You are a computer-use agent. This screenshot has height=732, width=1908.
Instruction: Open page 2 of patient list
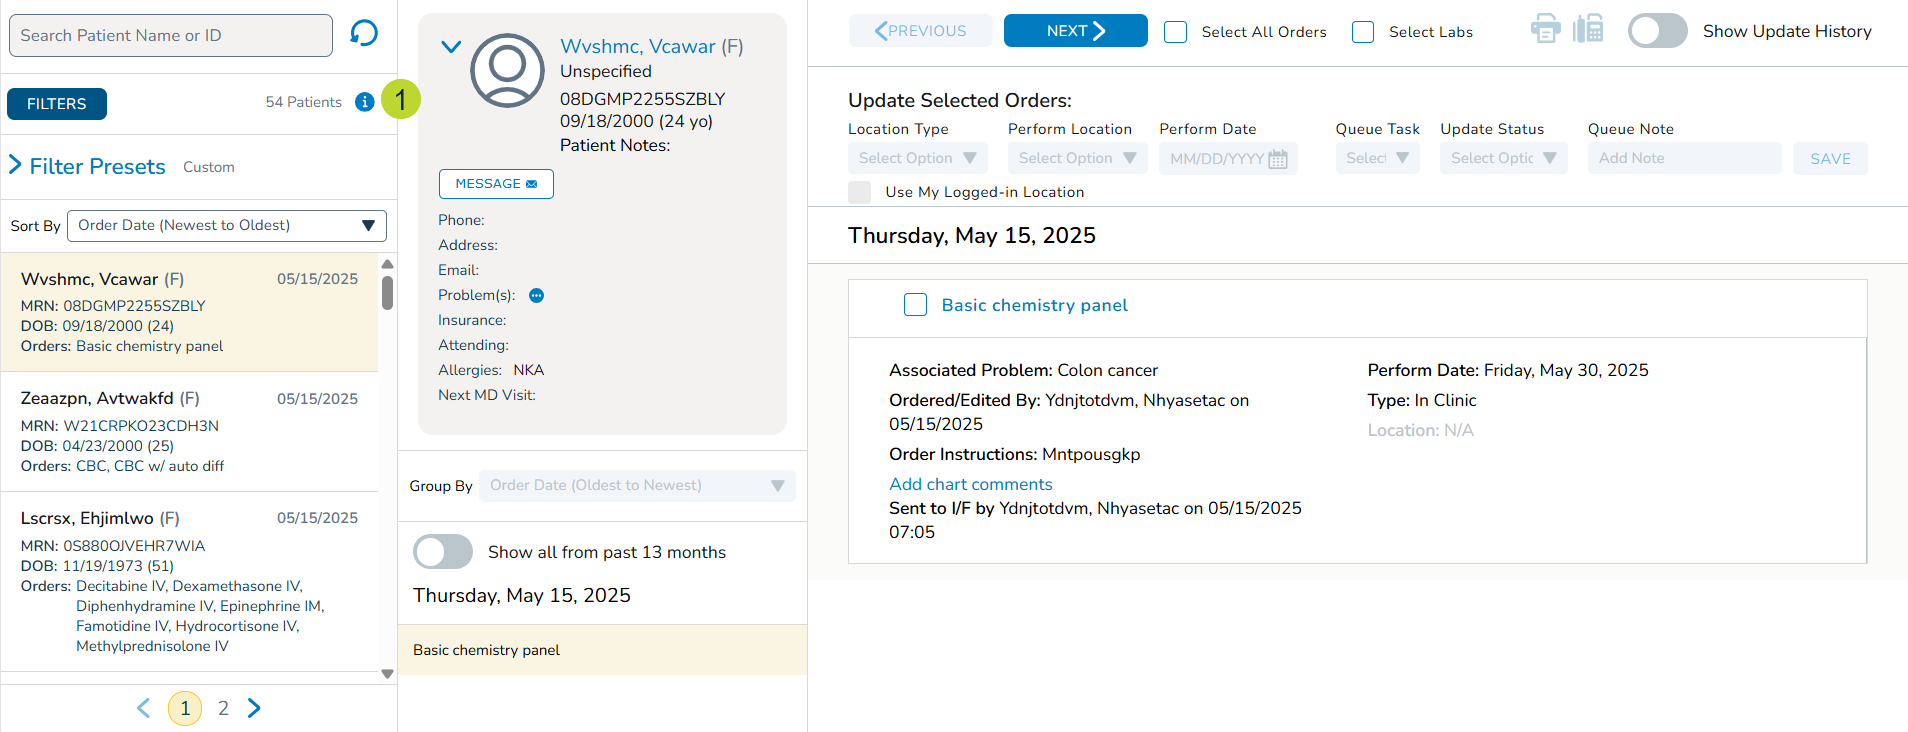(x=223, y=708)
